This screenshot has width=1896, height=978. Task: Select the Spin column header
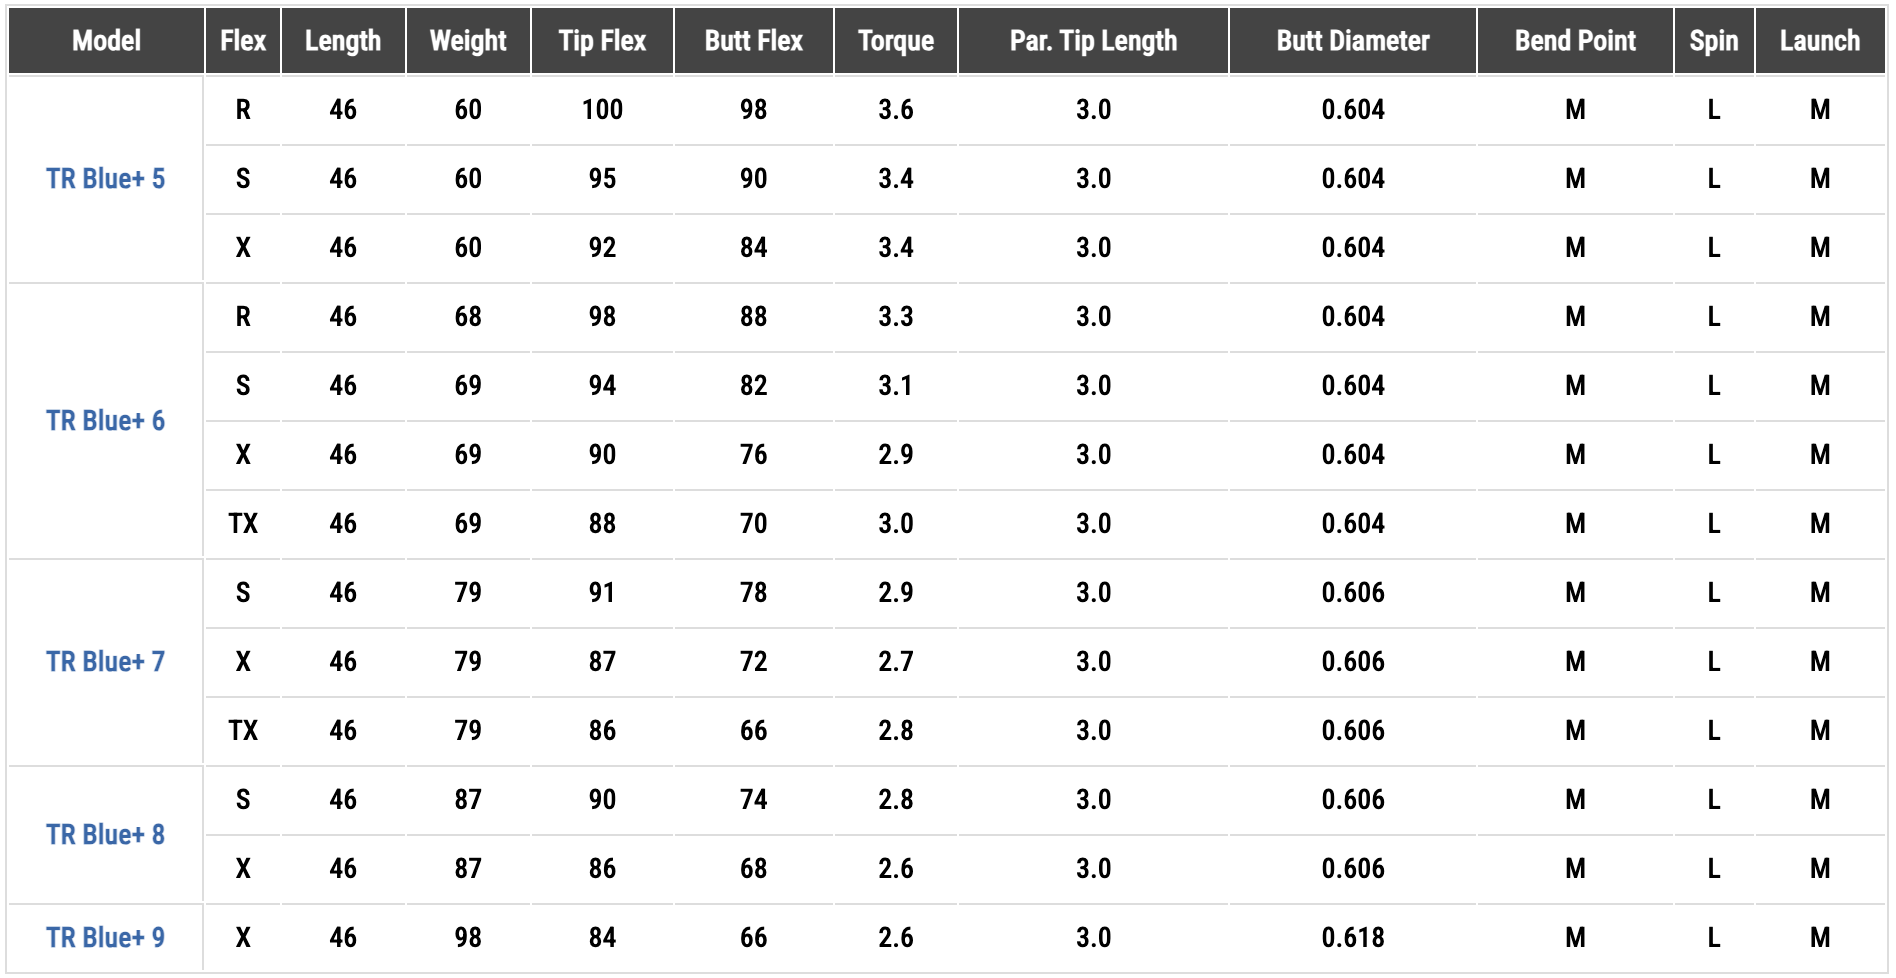tap(1714, 41)
